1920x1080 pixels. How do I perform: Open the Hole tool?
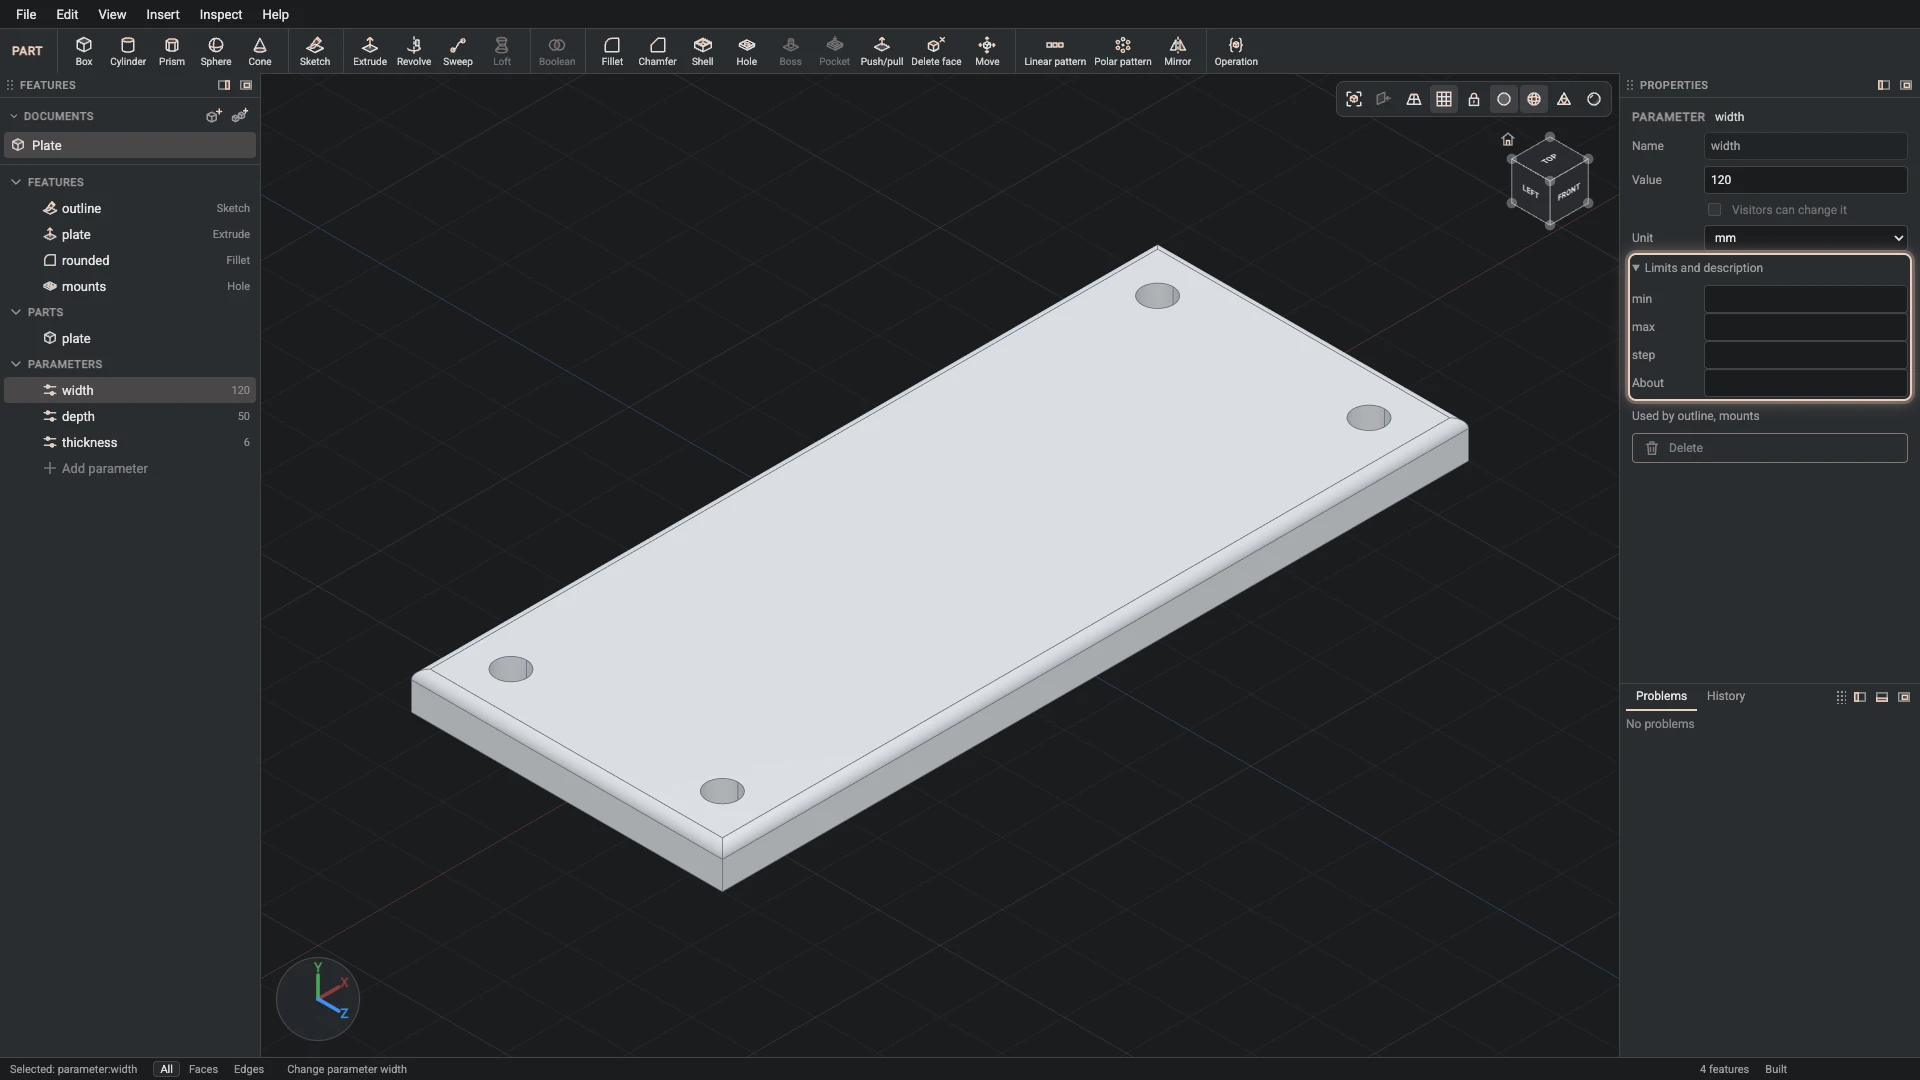coord(747,51)
